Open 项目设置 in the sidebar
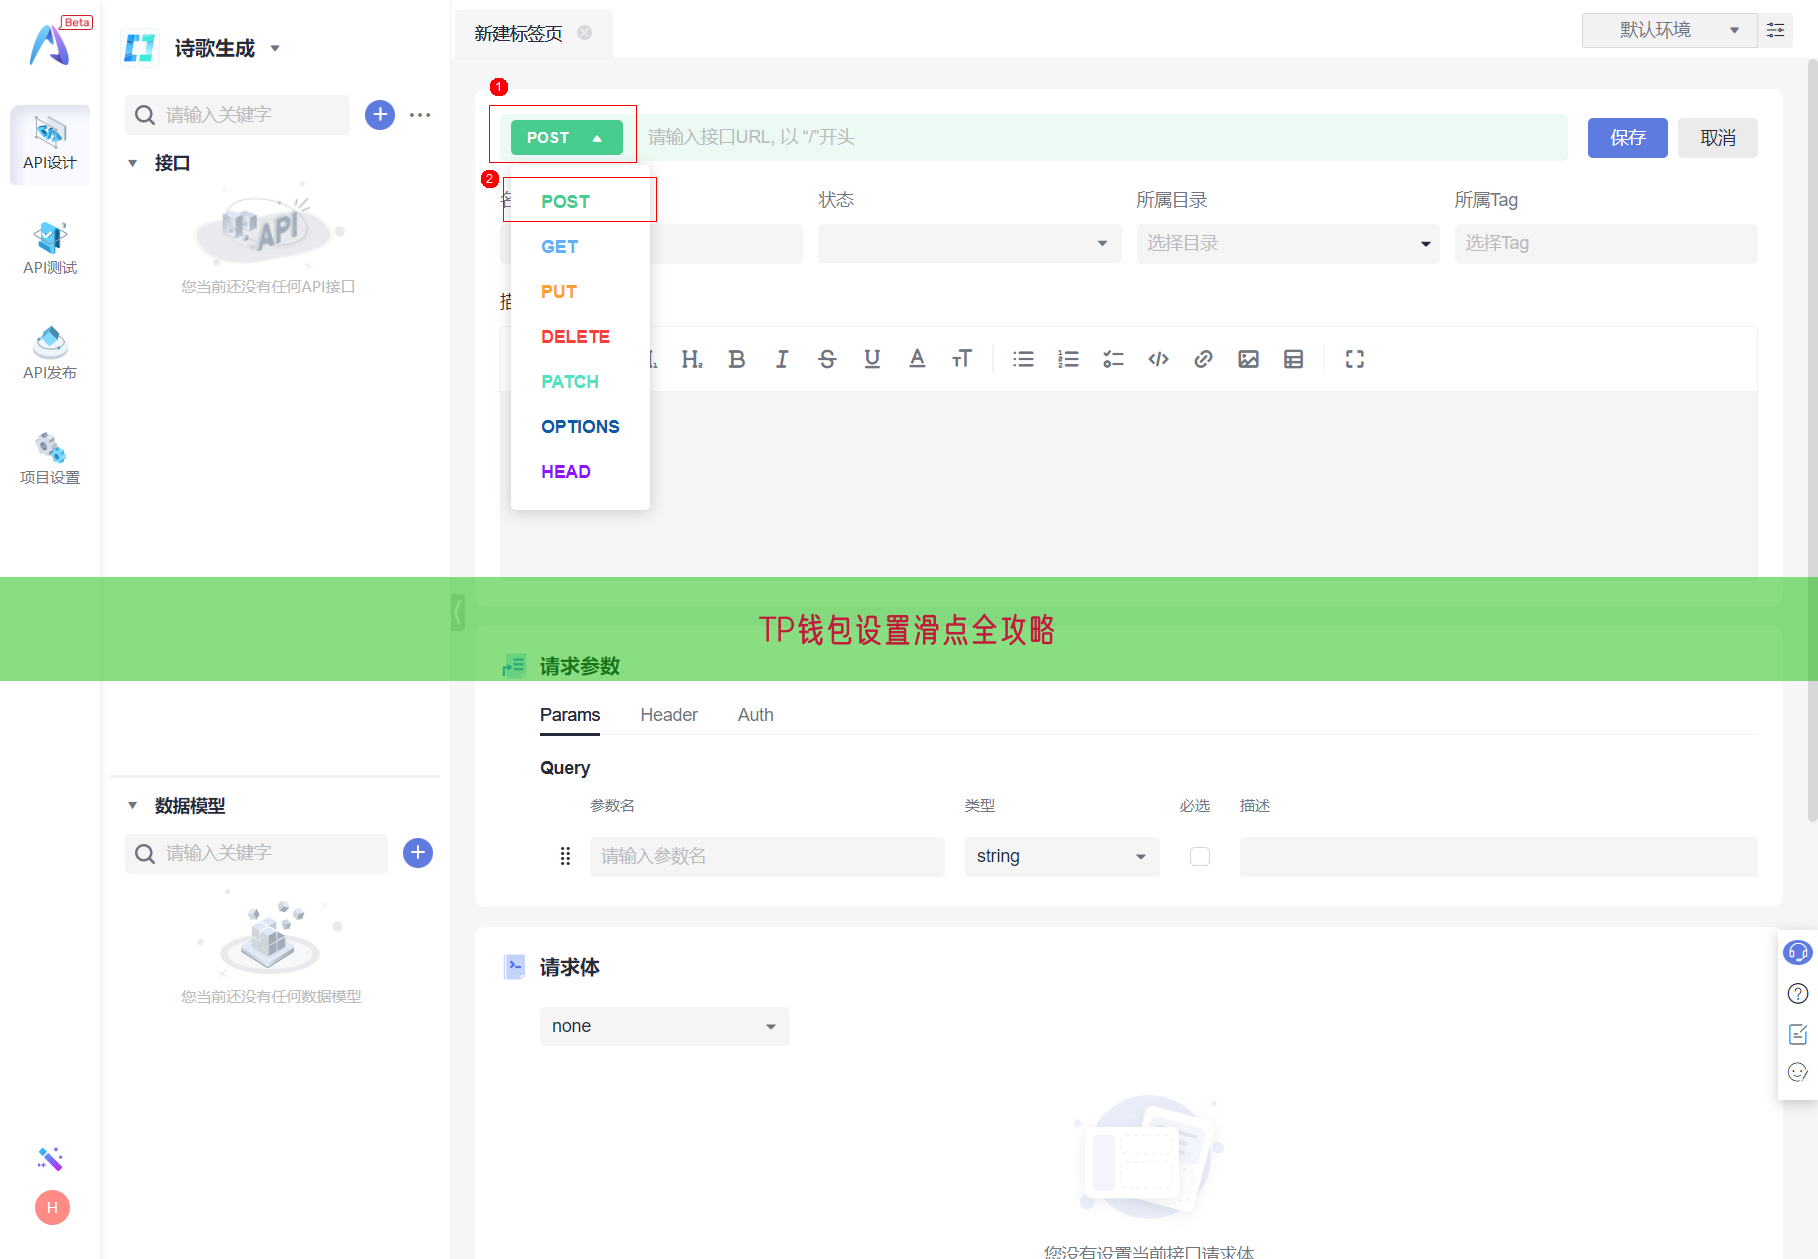1818x1259 pixels. 50,459
